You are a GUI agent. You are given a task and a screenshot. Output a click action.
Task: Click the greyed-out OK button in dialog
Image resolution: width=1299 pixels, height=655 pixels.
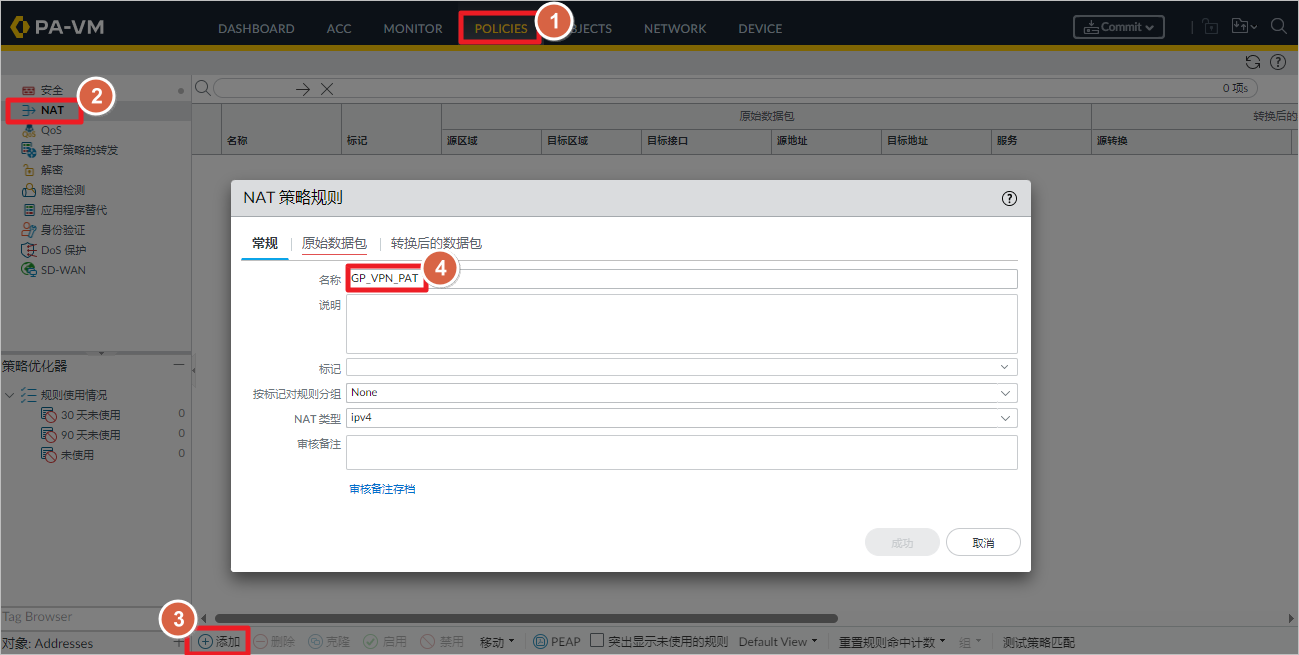(902, 542)
